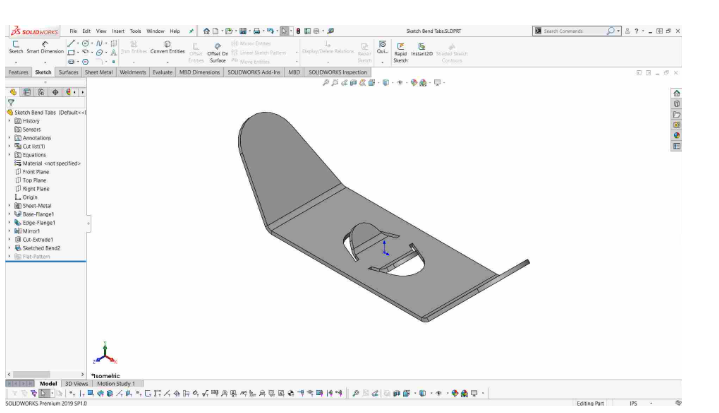
Task: Switch to the Sheet Metal tab
Action: point(99,72)
